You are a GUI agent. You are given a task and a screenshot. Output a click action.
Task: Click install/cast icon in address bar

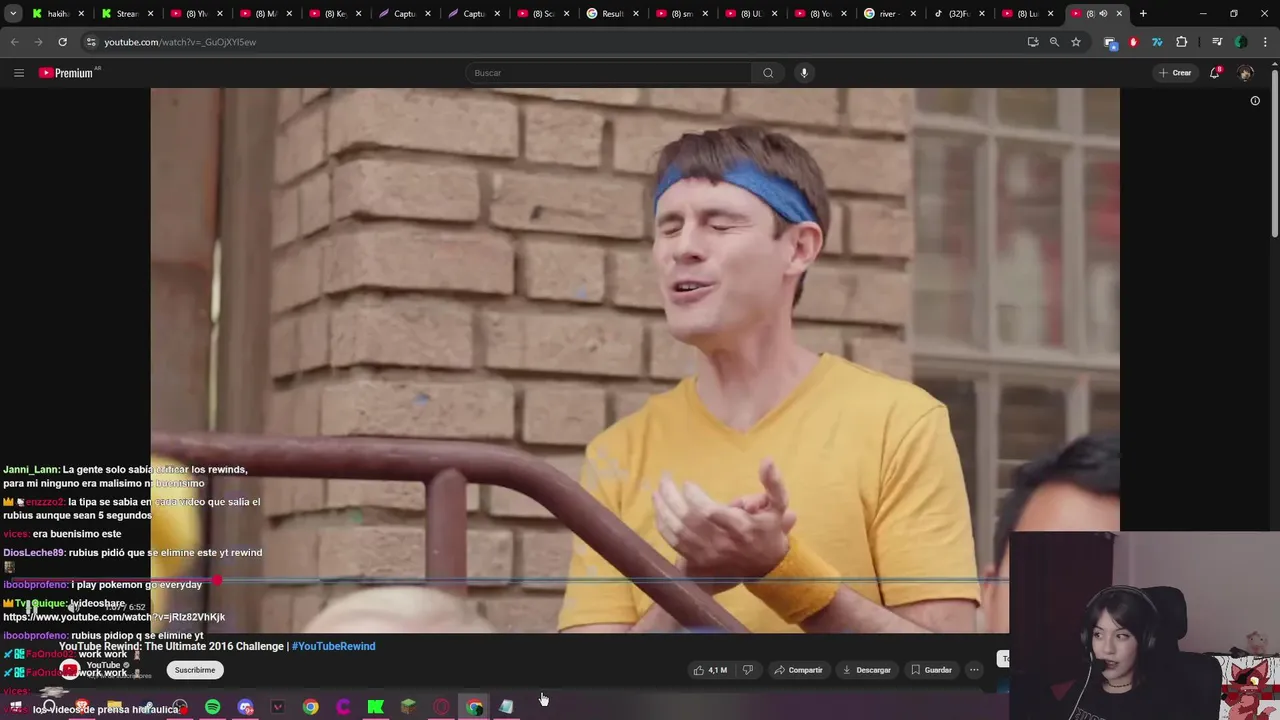(x=1033, y=42)
